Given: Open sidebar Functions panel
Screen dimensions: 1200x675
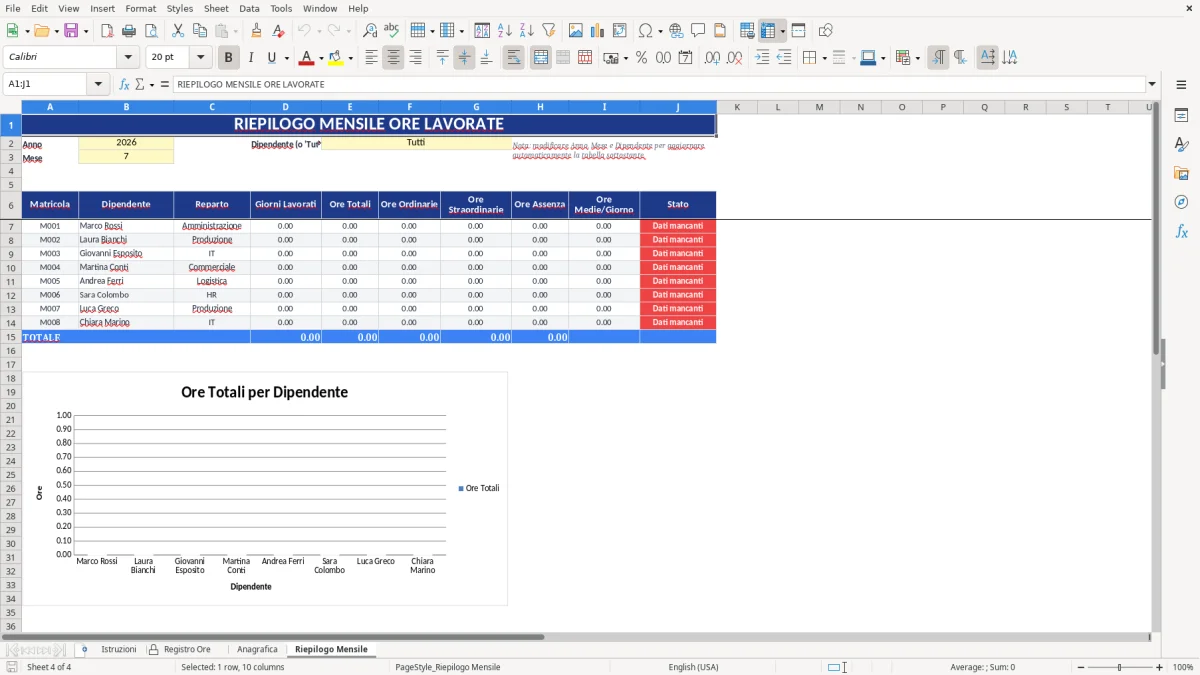Looking at the screenshot, I should 1181,232.
